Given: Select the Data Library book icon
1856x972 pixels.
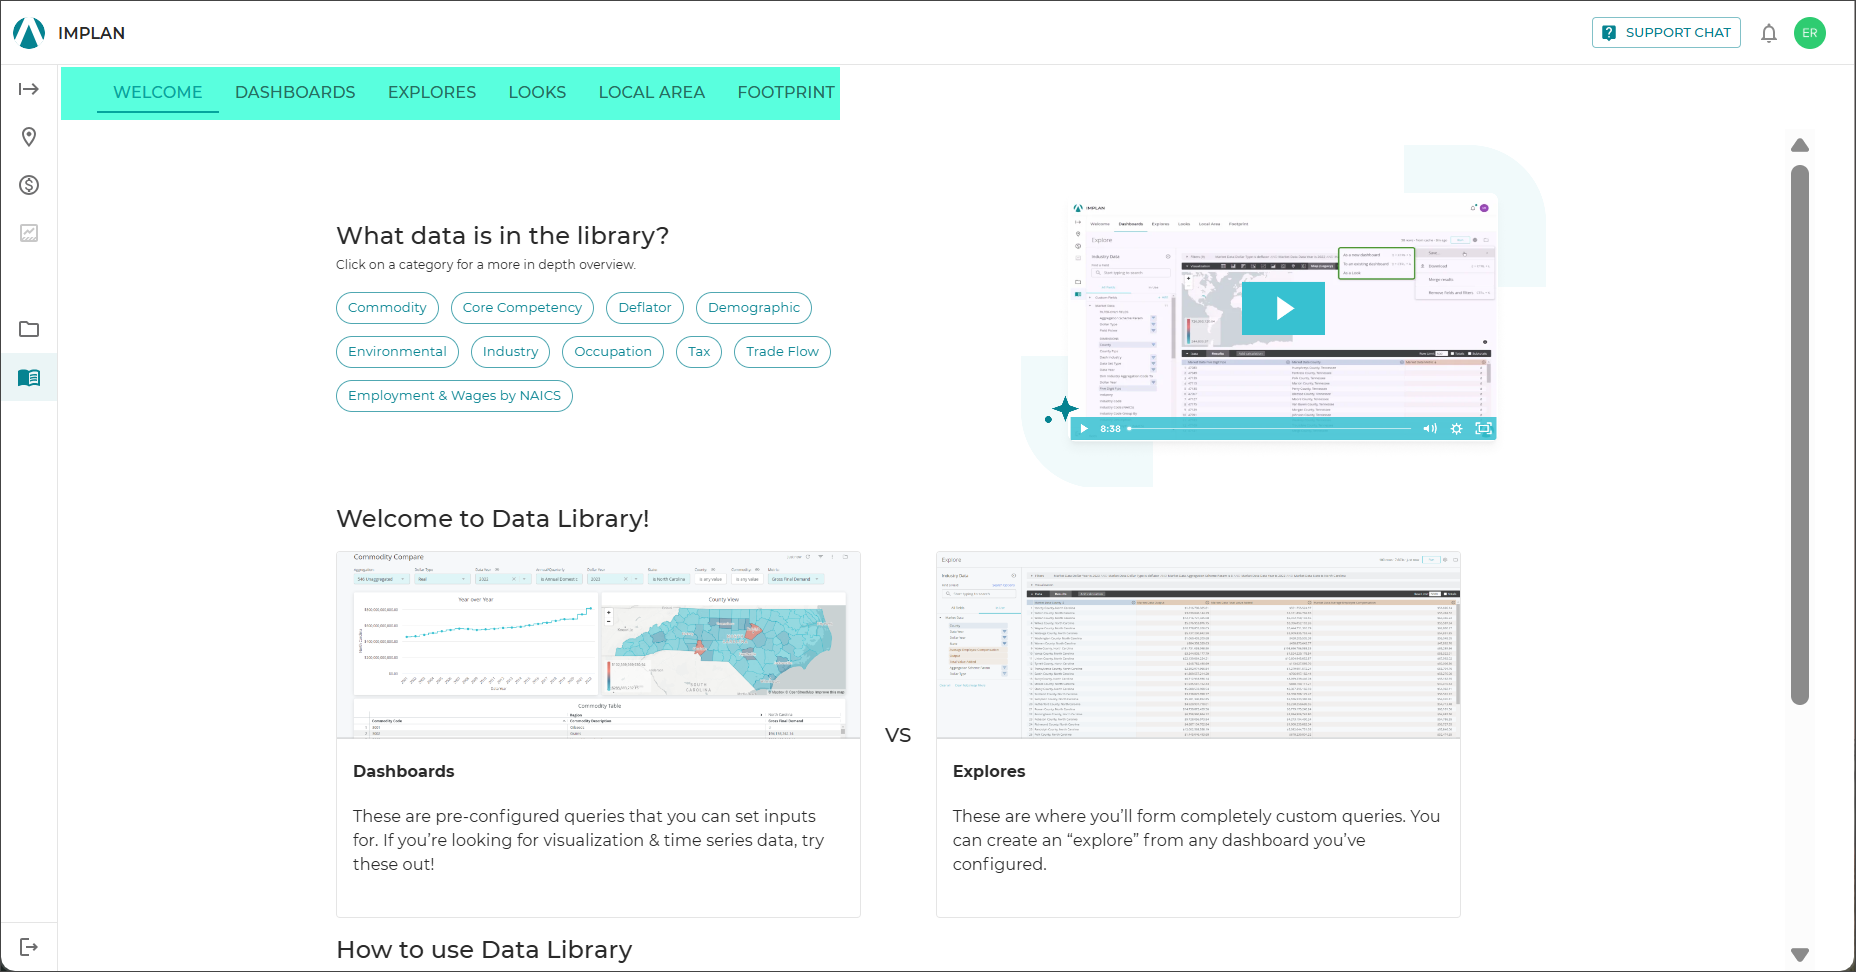Looking at the screenshot, I should pyautogui.click(x=29, y=378).
